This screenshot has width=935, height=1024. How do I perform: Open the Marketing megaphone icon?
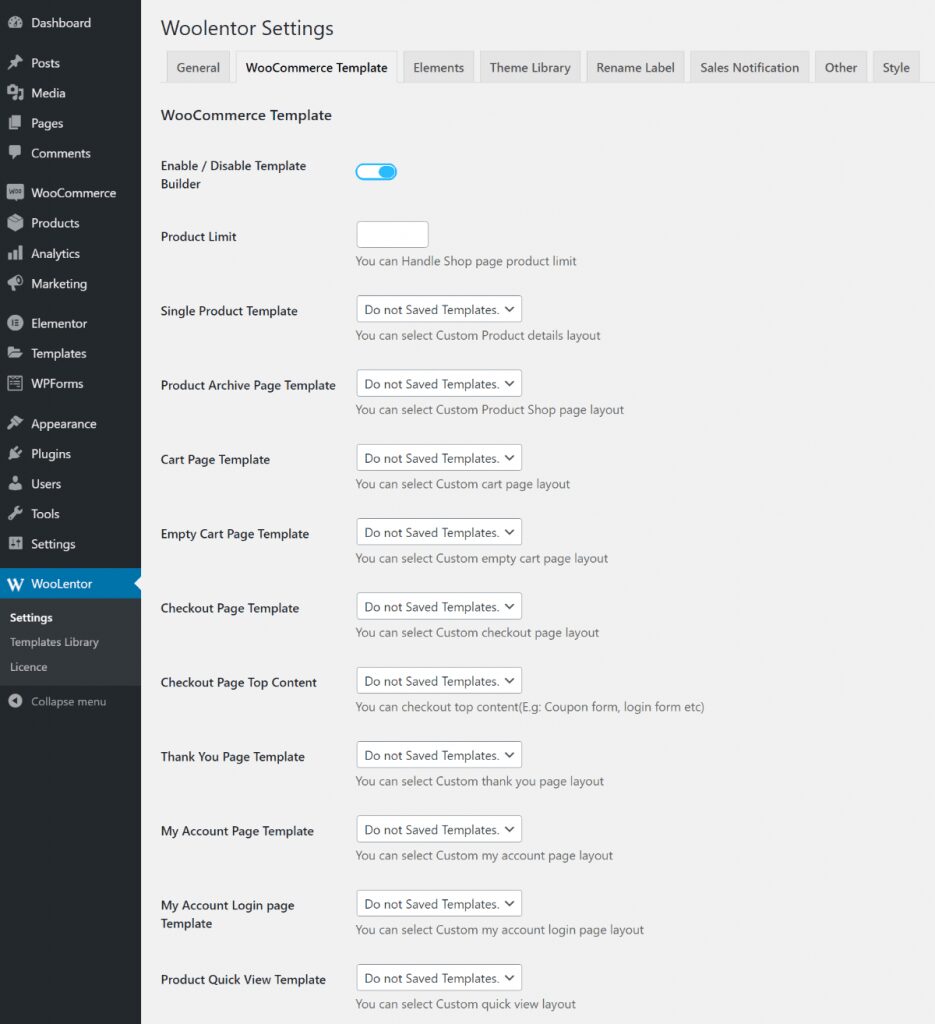(x=17, y=284)
